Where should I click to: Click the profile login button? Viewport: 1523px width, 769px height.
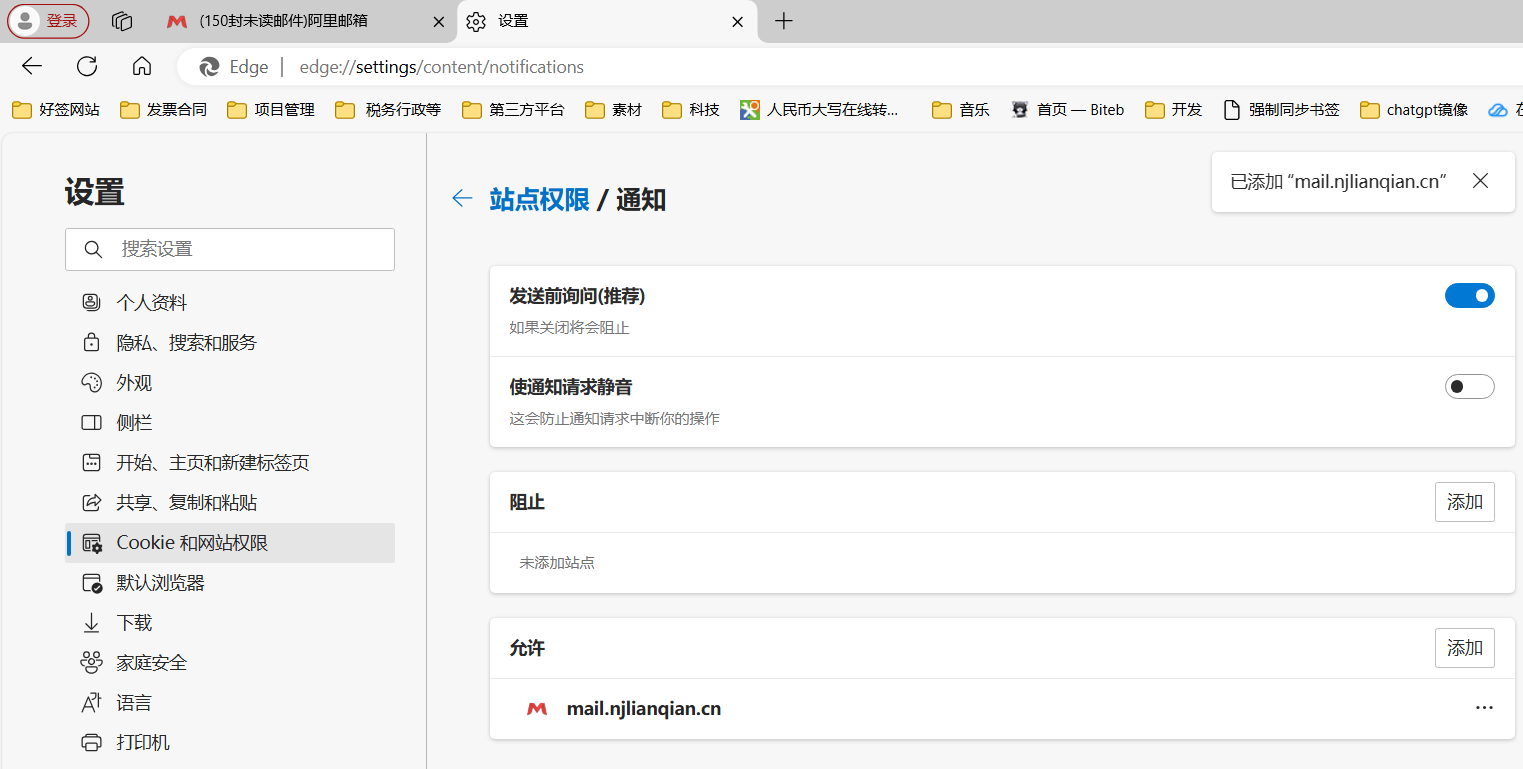click(x=48, y=21)
